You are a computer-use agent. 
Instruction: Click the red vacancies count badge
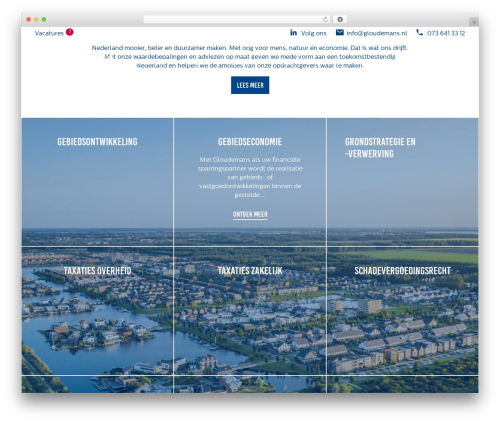click(69, 32)
